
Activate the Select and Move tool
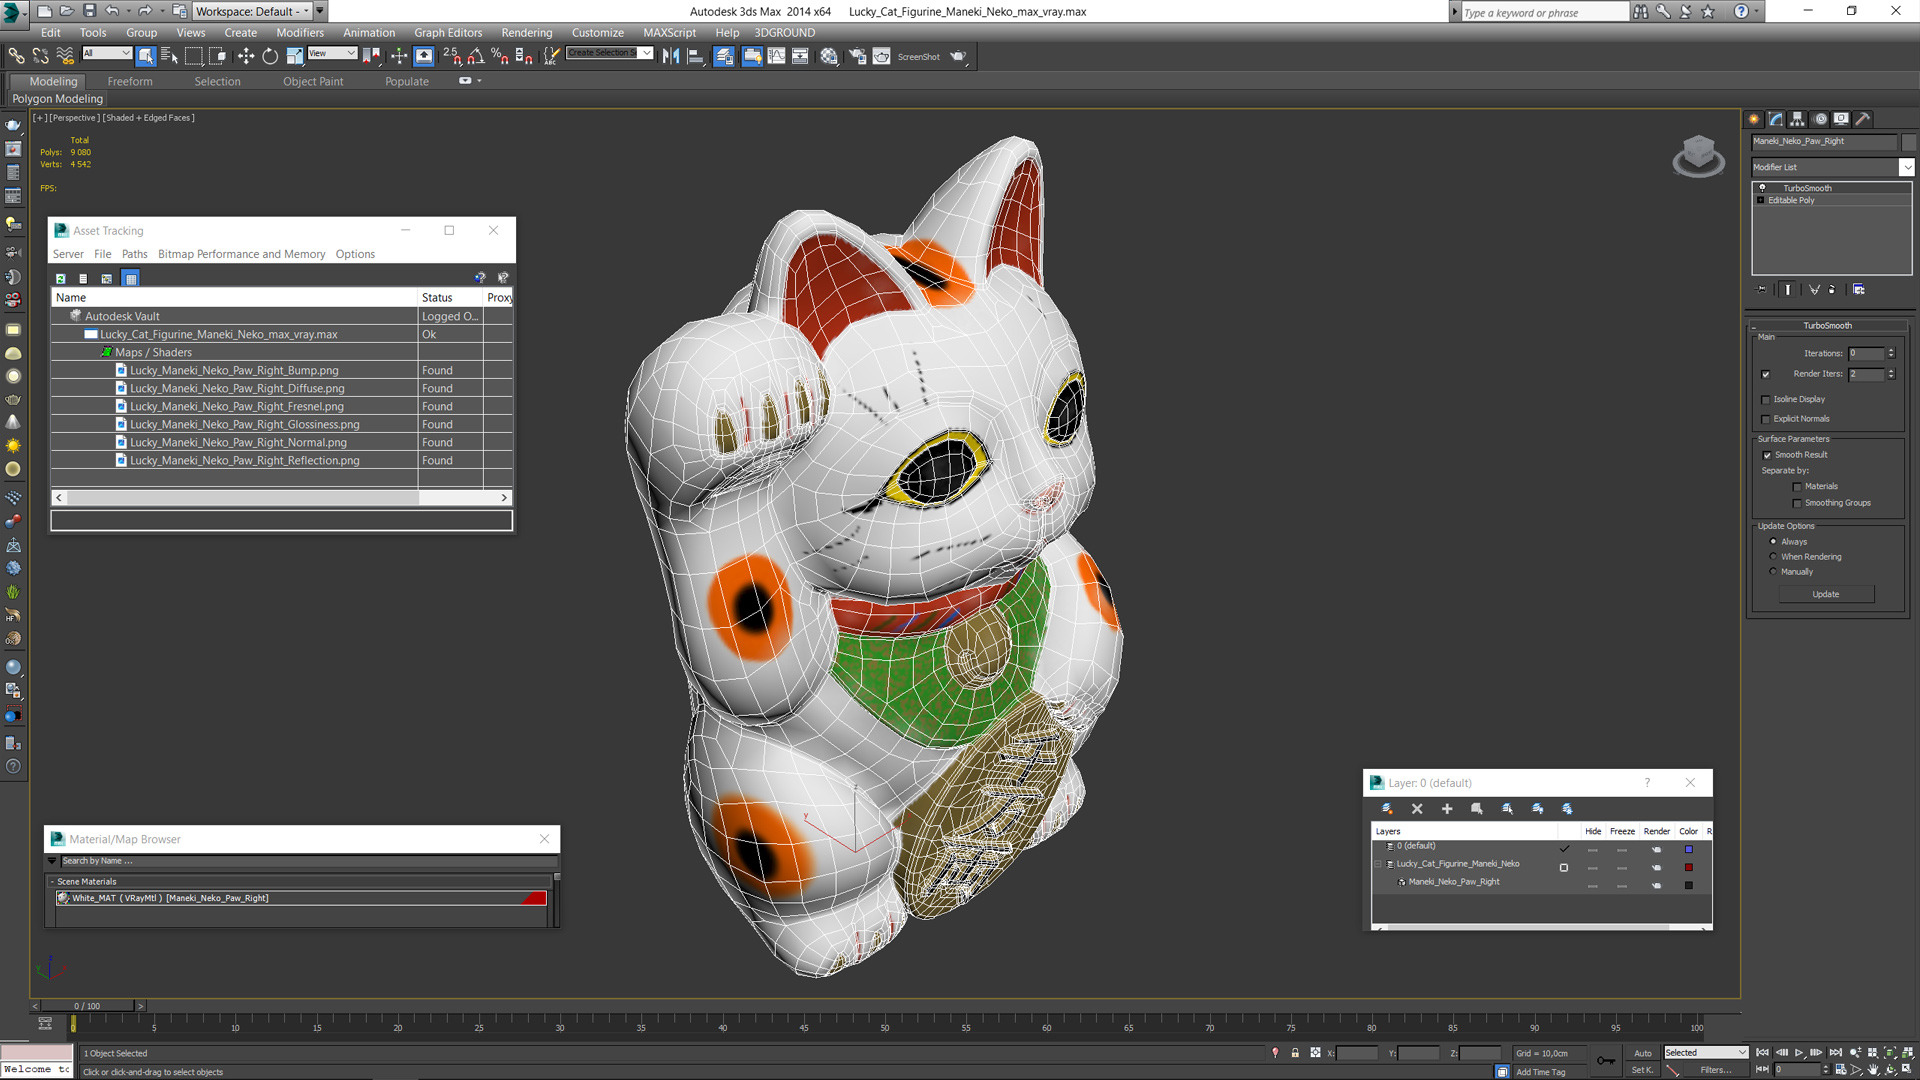tap(246, 57)
